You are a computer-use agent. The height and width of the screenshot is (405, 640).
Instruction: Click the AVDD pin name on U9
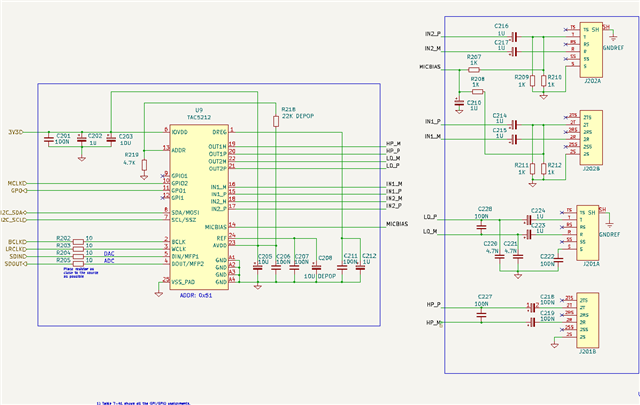pyautogui.click(x=220, y=245)
